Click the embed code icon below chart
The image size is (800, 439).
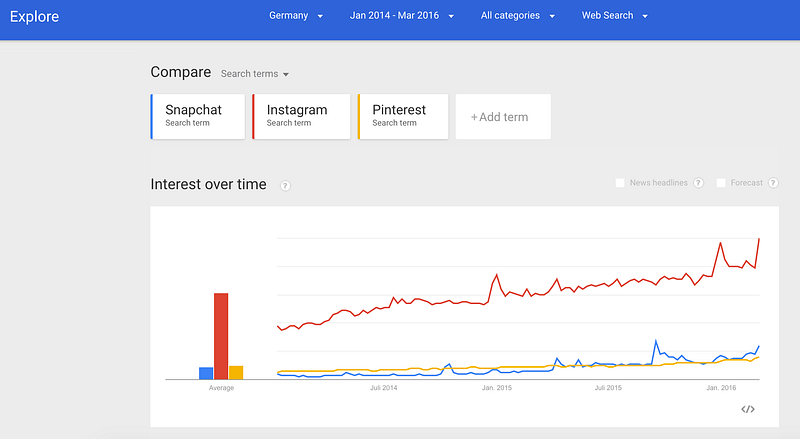click(747, 409)
